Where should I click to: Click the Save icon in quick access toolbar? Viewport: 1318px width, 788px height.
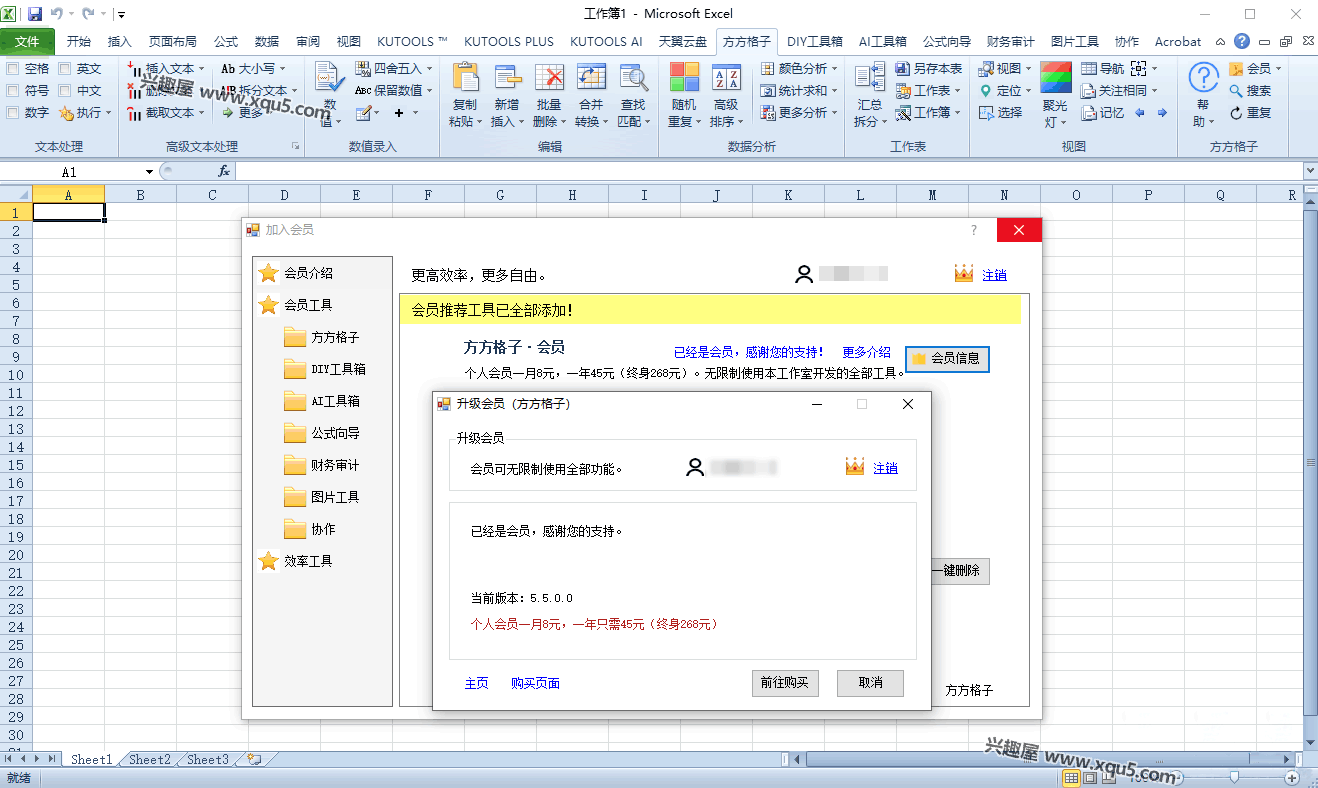coord(35,14)
